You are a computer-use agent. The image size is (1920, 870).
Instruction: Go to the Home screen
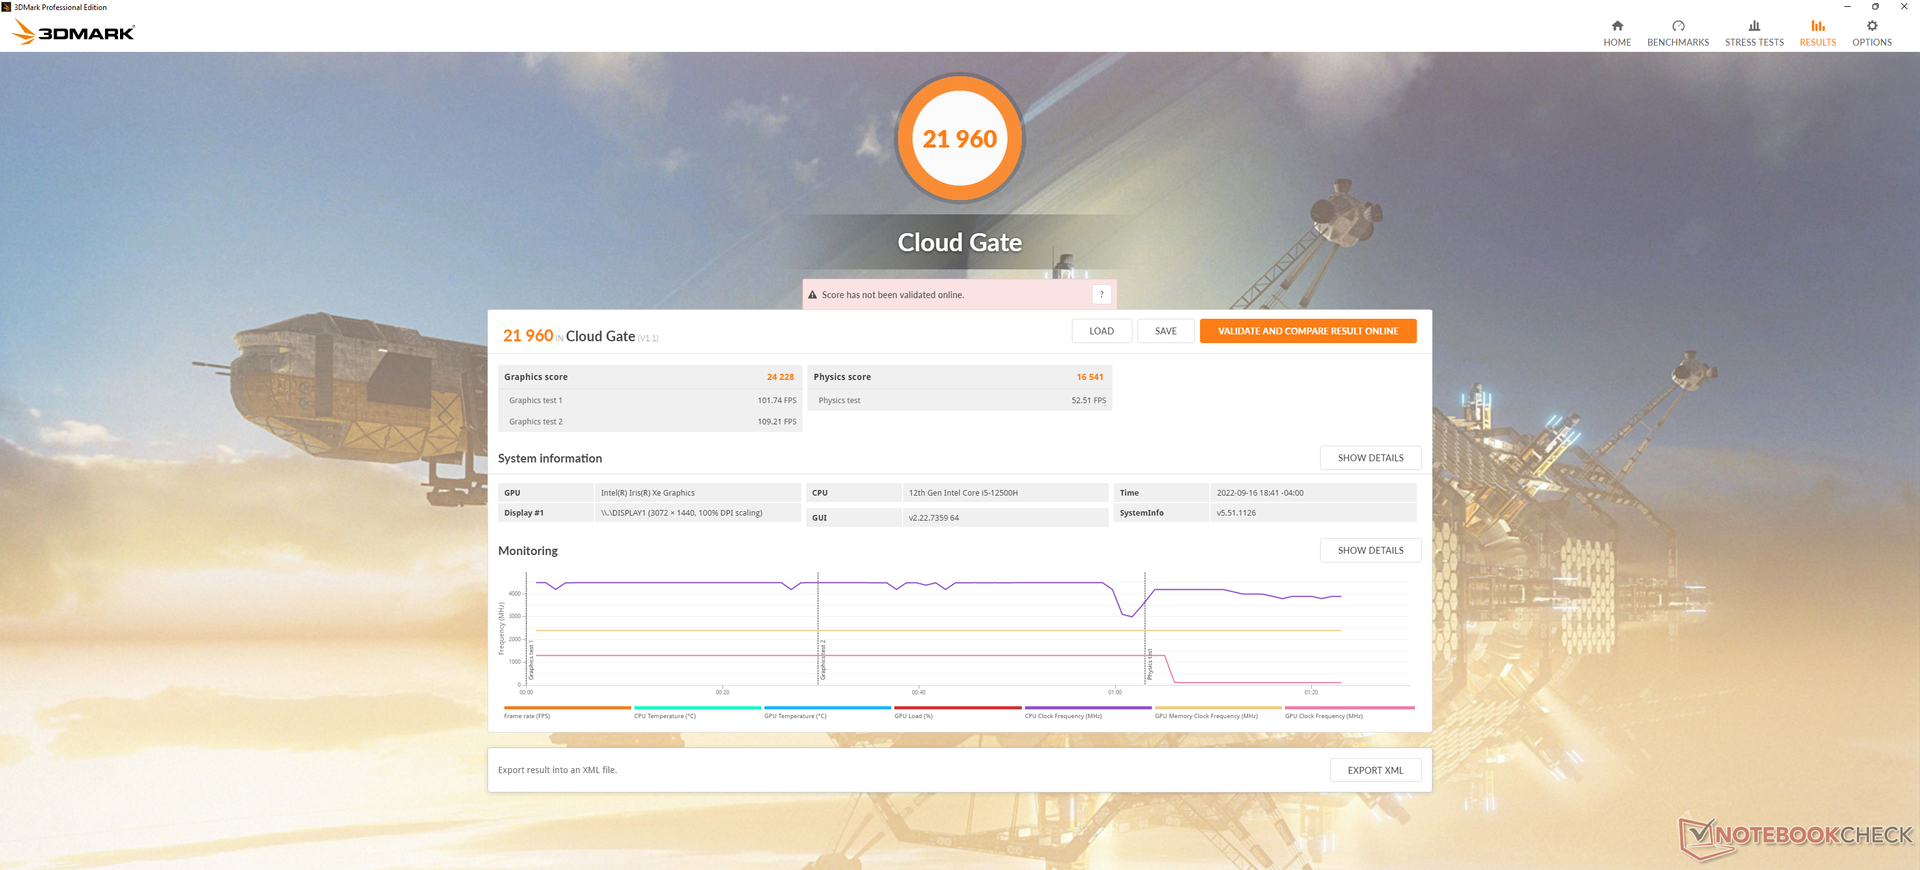coord(1617,33)
